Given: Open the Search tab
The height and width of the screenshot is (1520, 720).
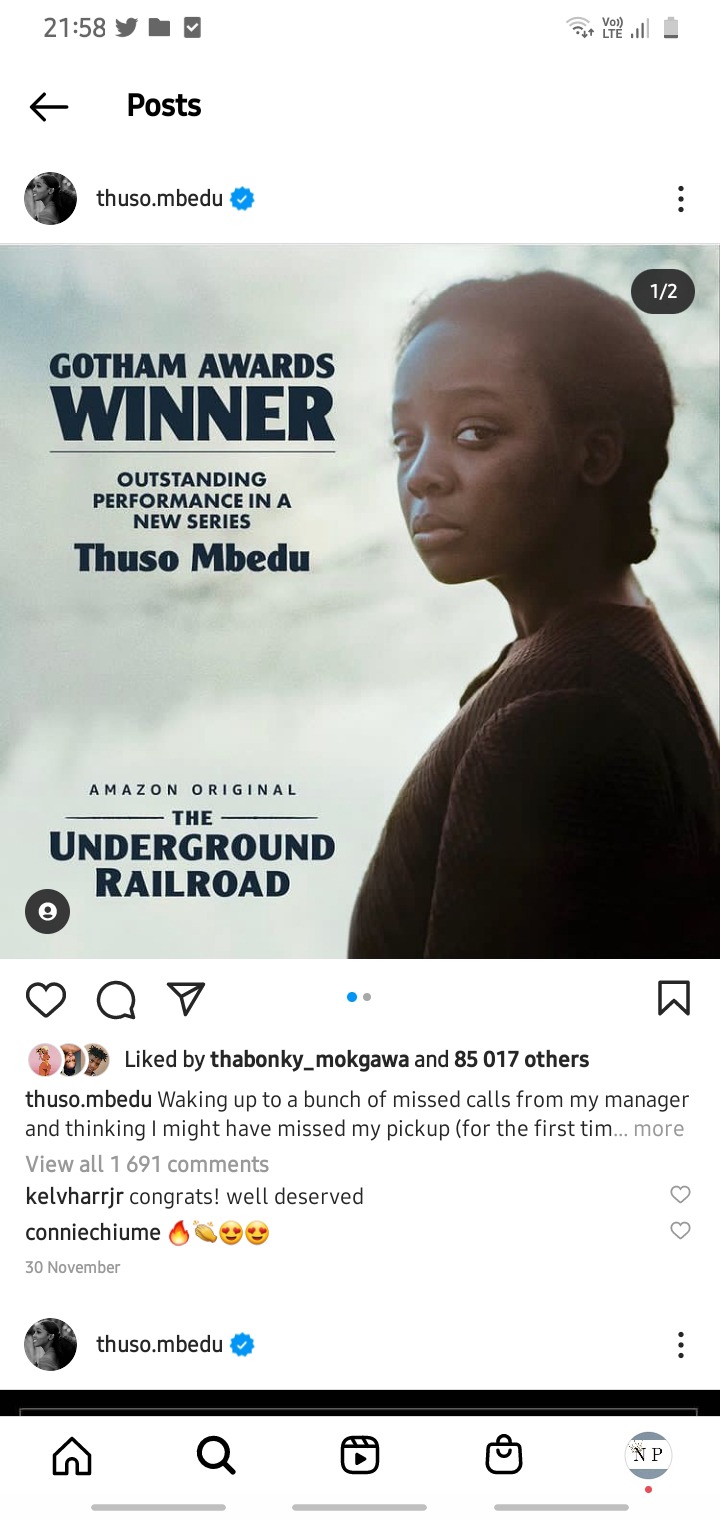Looking at the screenshot, I should click(x=216, y=1455).
